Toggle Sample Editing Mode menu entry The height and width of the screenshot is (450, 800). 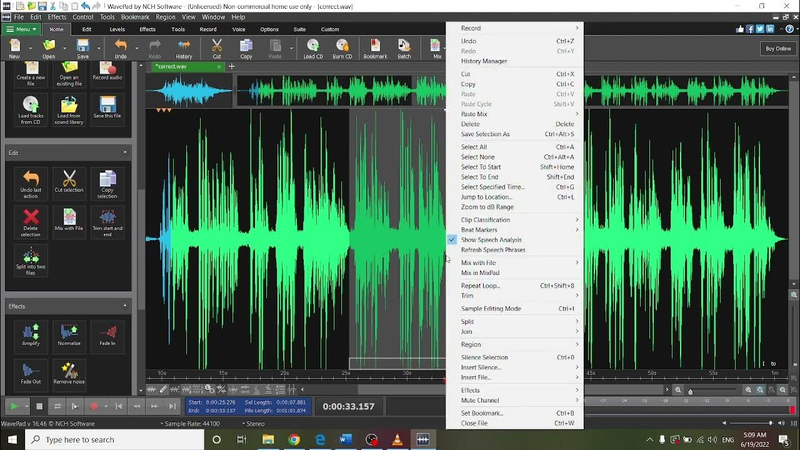(515, 309)
